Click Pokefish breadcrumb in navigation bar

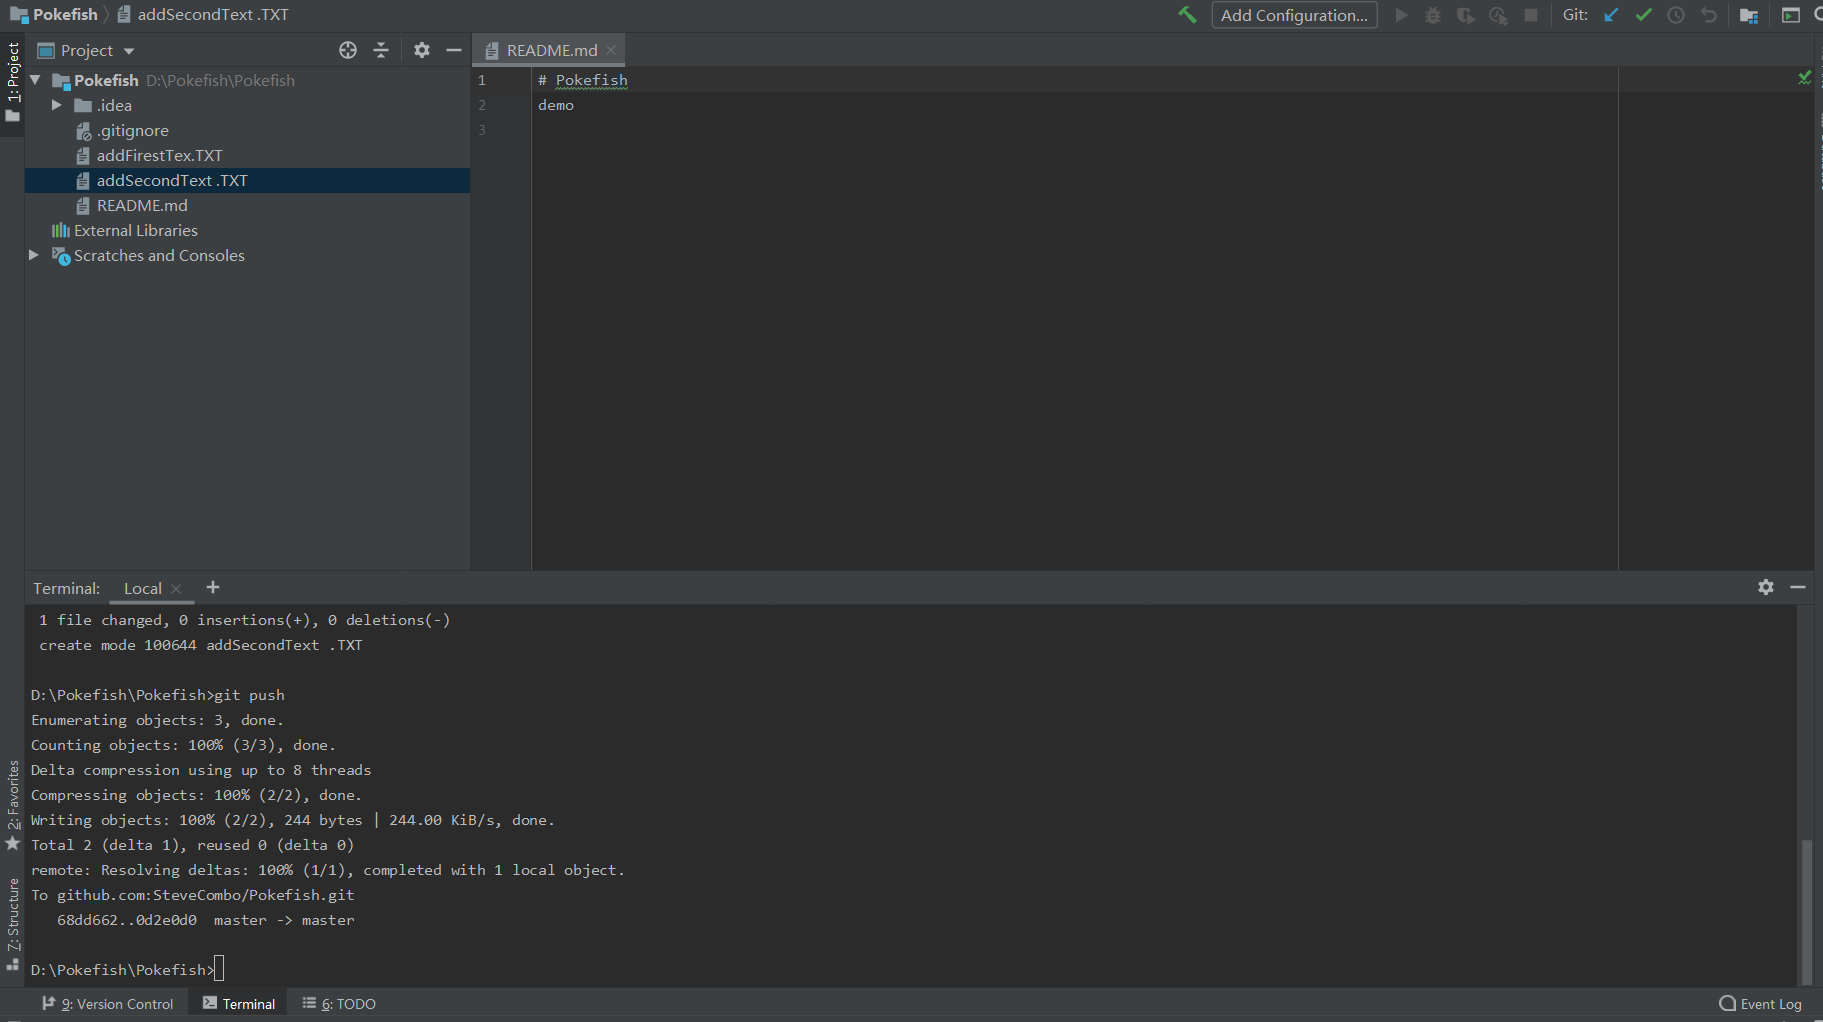tap(55, 15)
